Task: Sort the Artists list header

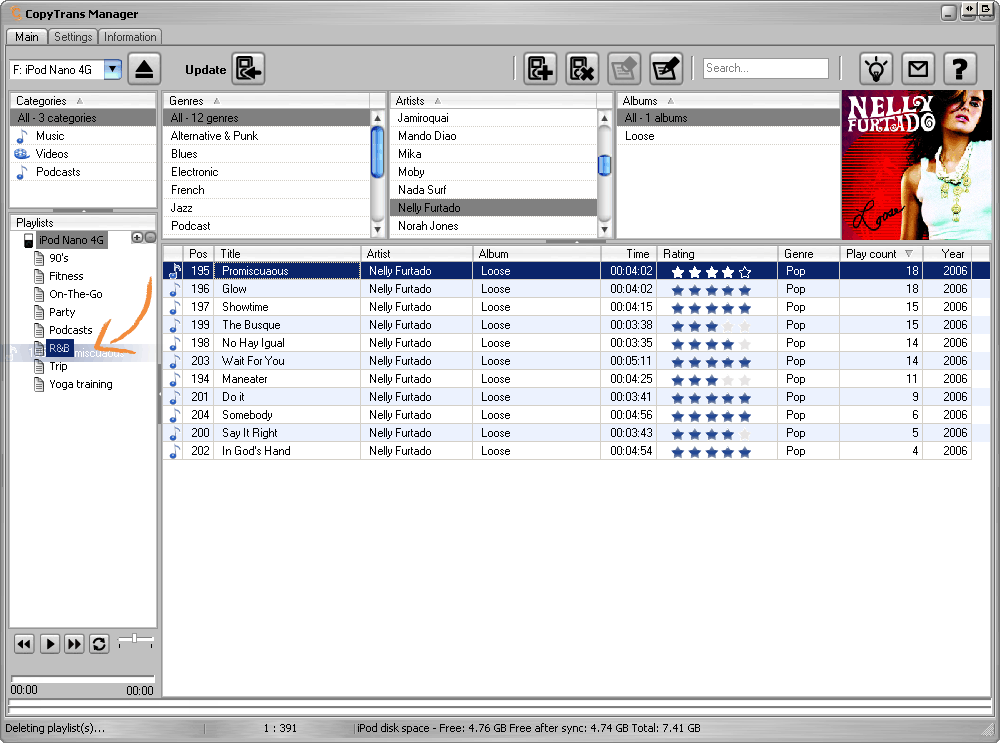Action: pyautogui.click(x=493, y=101)
